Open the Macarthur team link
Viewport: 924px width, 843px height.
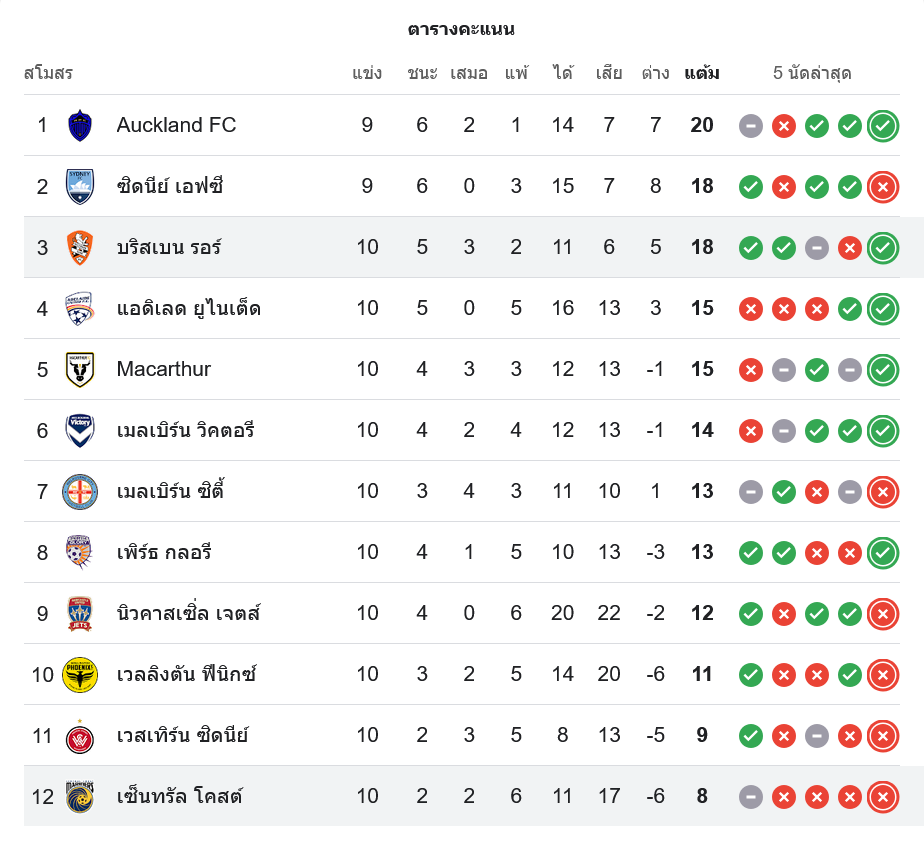[164, 369]
